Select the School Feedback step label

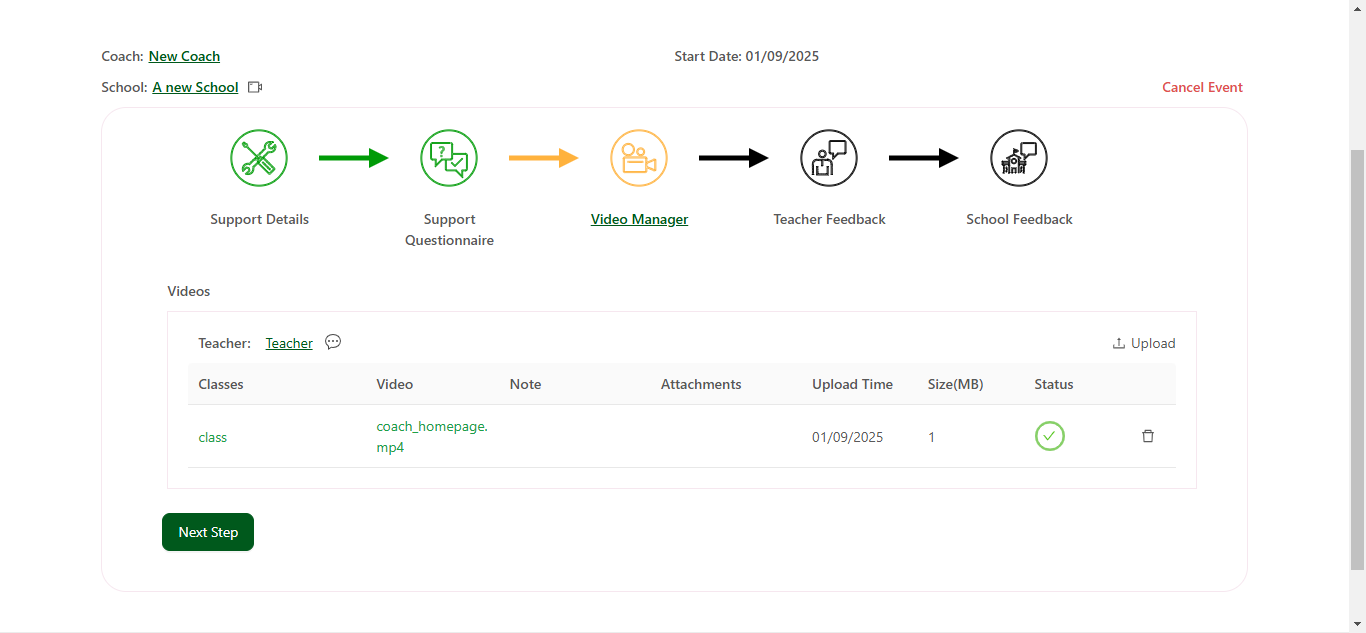pyautogui.click(x=1019, y=219)
